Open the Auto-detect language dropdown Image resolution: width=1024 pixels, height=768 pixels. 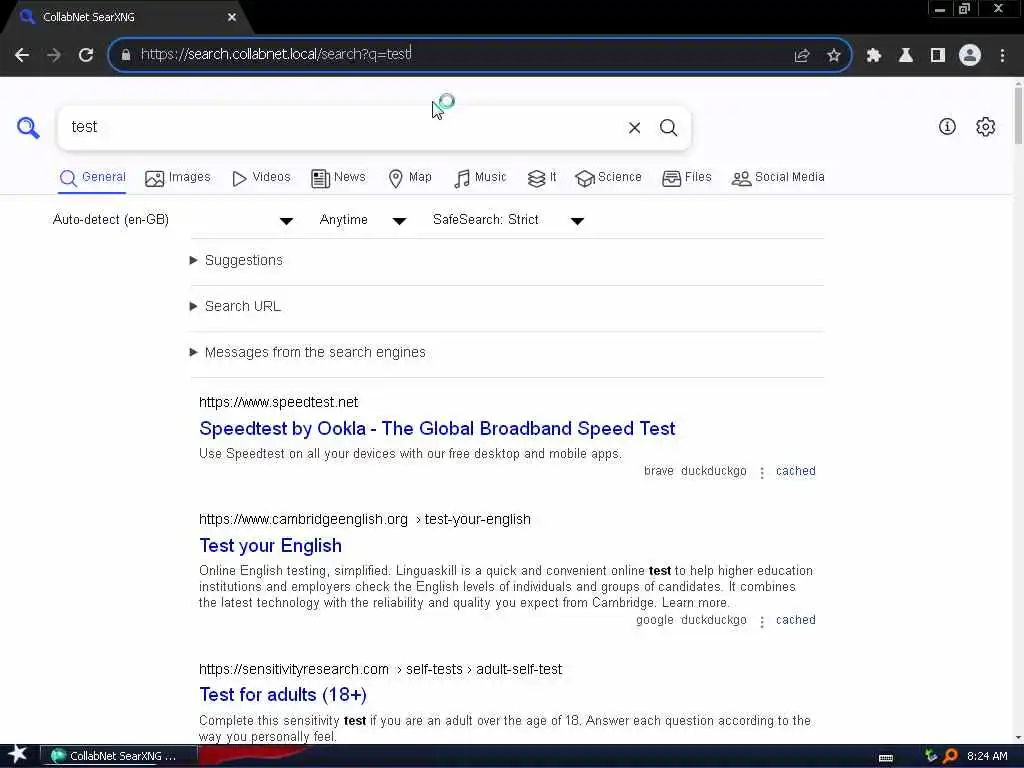[173, 220]
